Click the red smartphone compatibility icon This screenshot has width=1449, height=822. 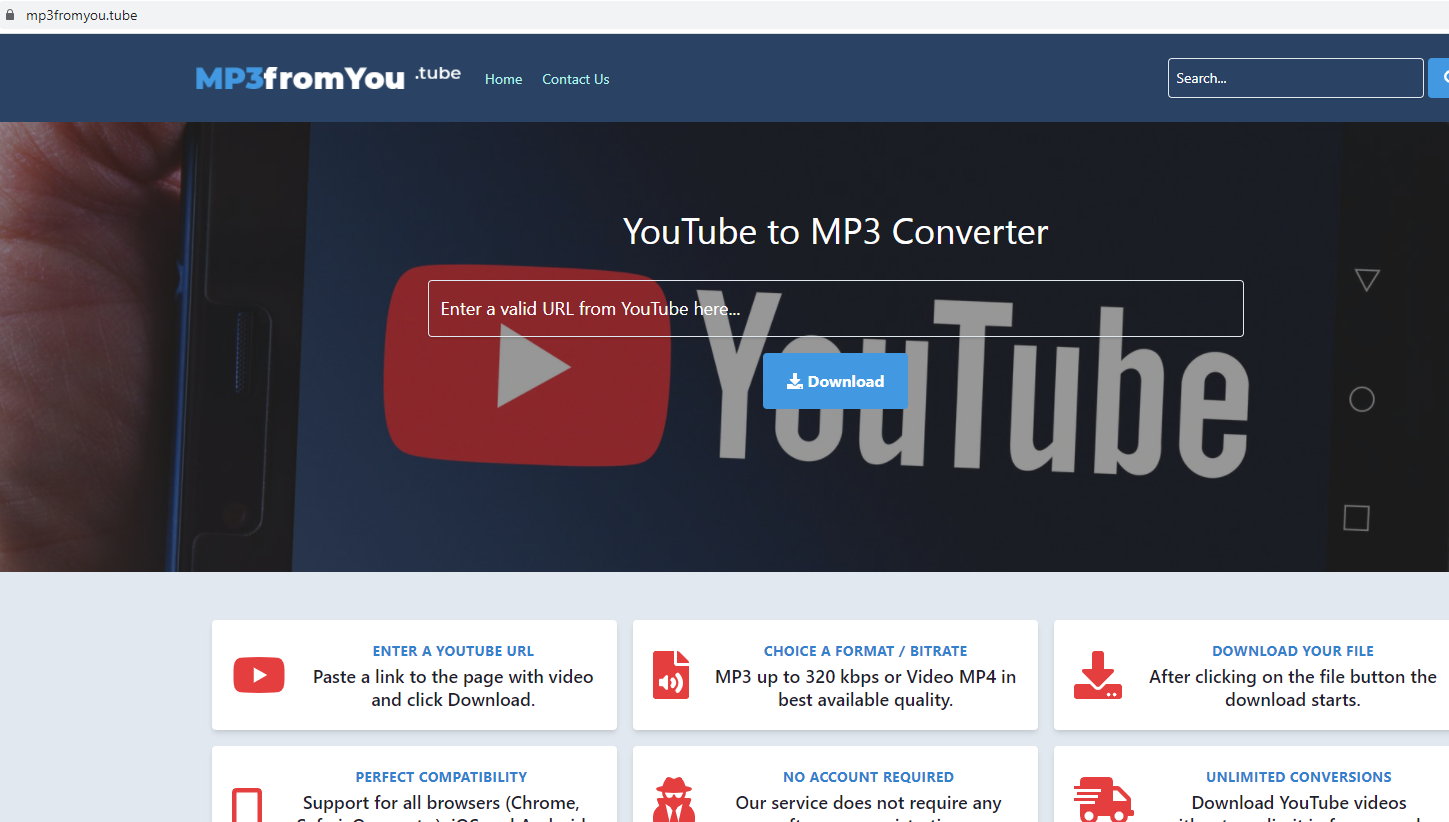click(247, 806)
